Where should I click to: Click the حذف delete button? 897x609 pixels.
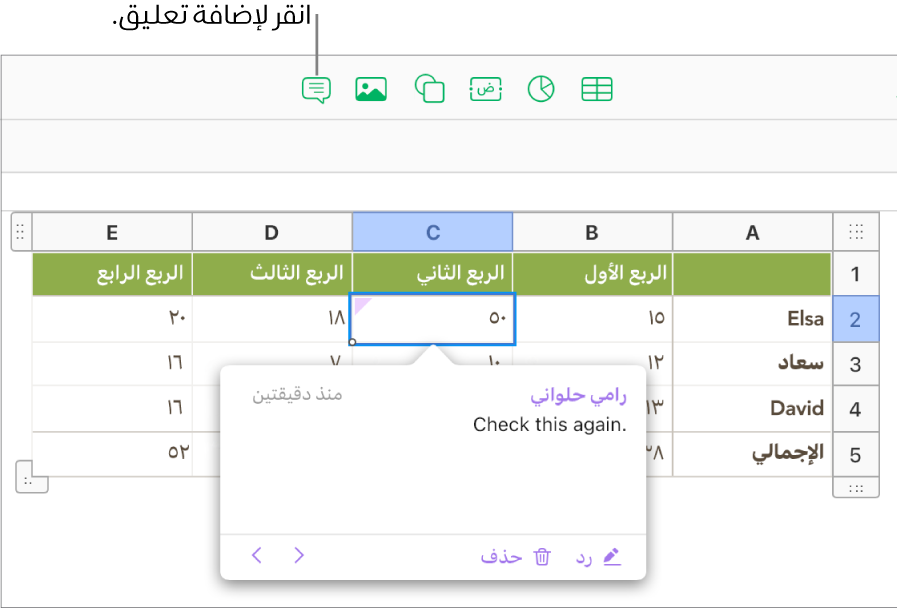(500, 556)
